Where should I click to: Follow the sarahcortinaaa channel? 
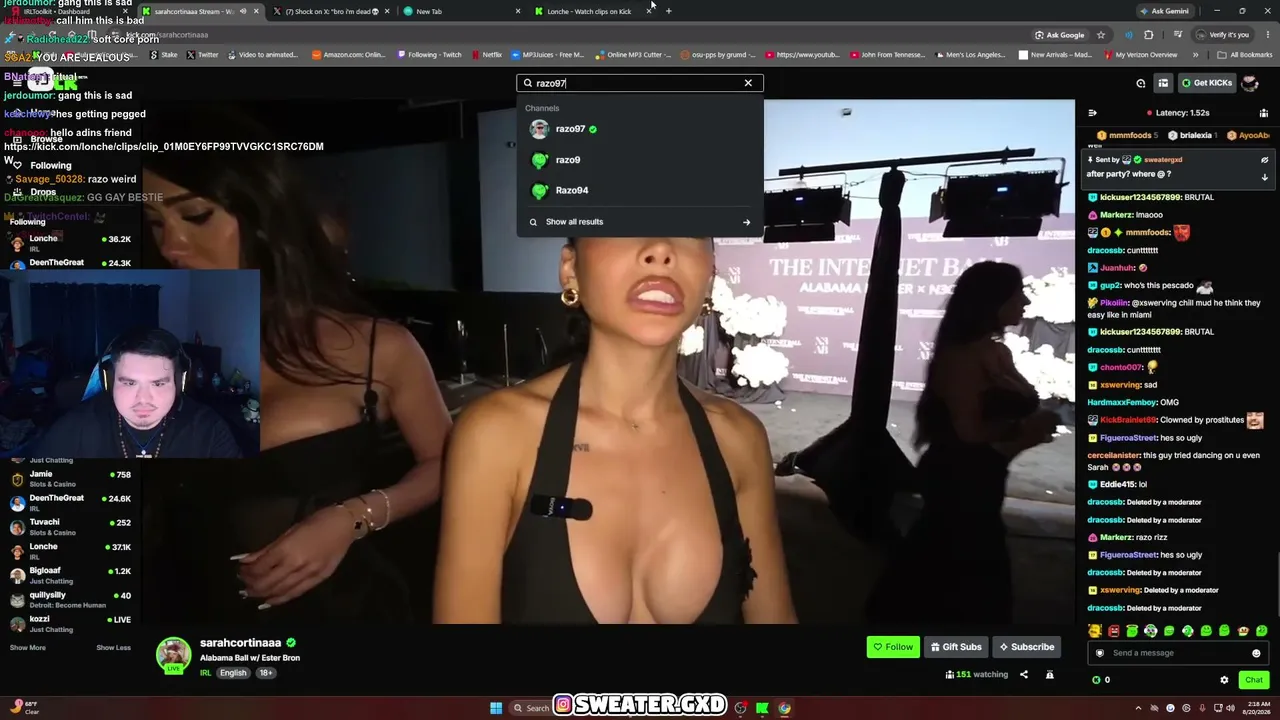pos(893,647)
